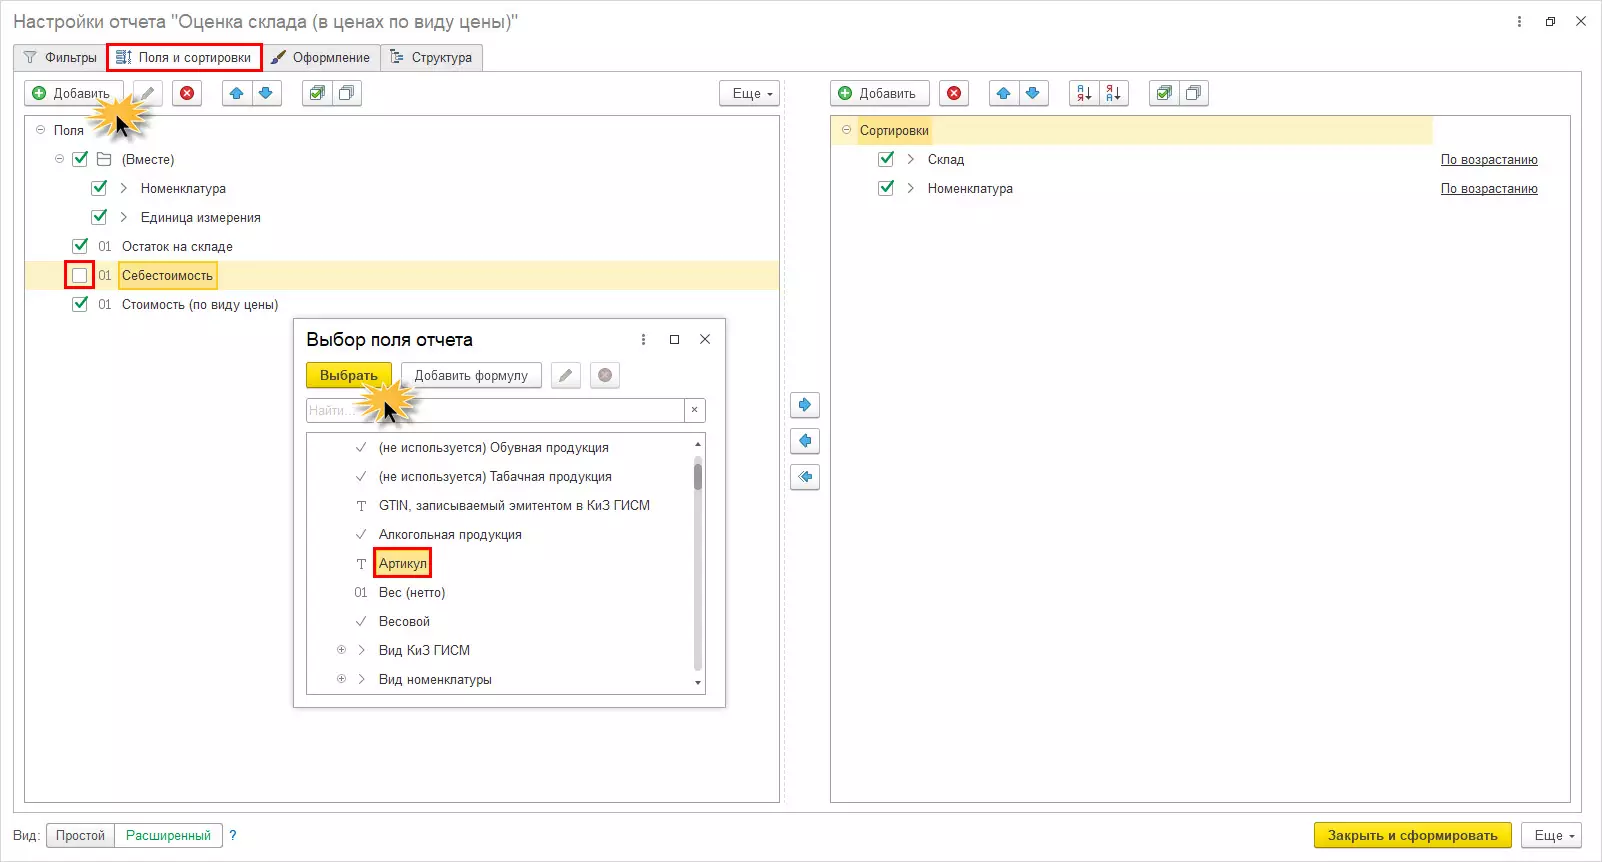The height and width of the screenshot is (862, 1602).
Task: Close the field selection dialog
Action: [x=705, y=339]
